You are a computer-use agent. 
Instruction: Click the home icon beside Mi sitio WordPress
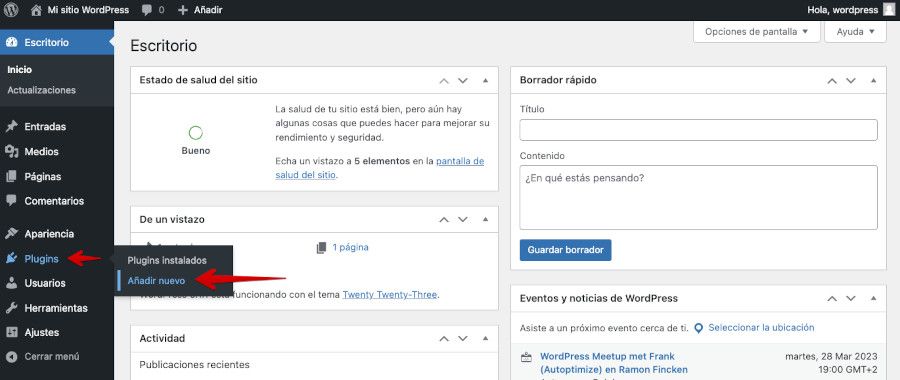(36, 10)
